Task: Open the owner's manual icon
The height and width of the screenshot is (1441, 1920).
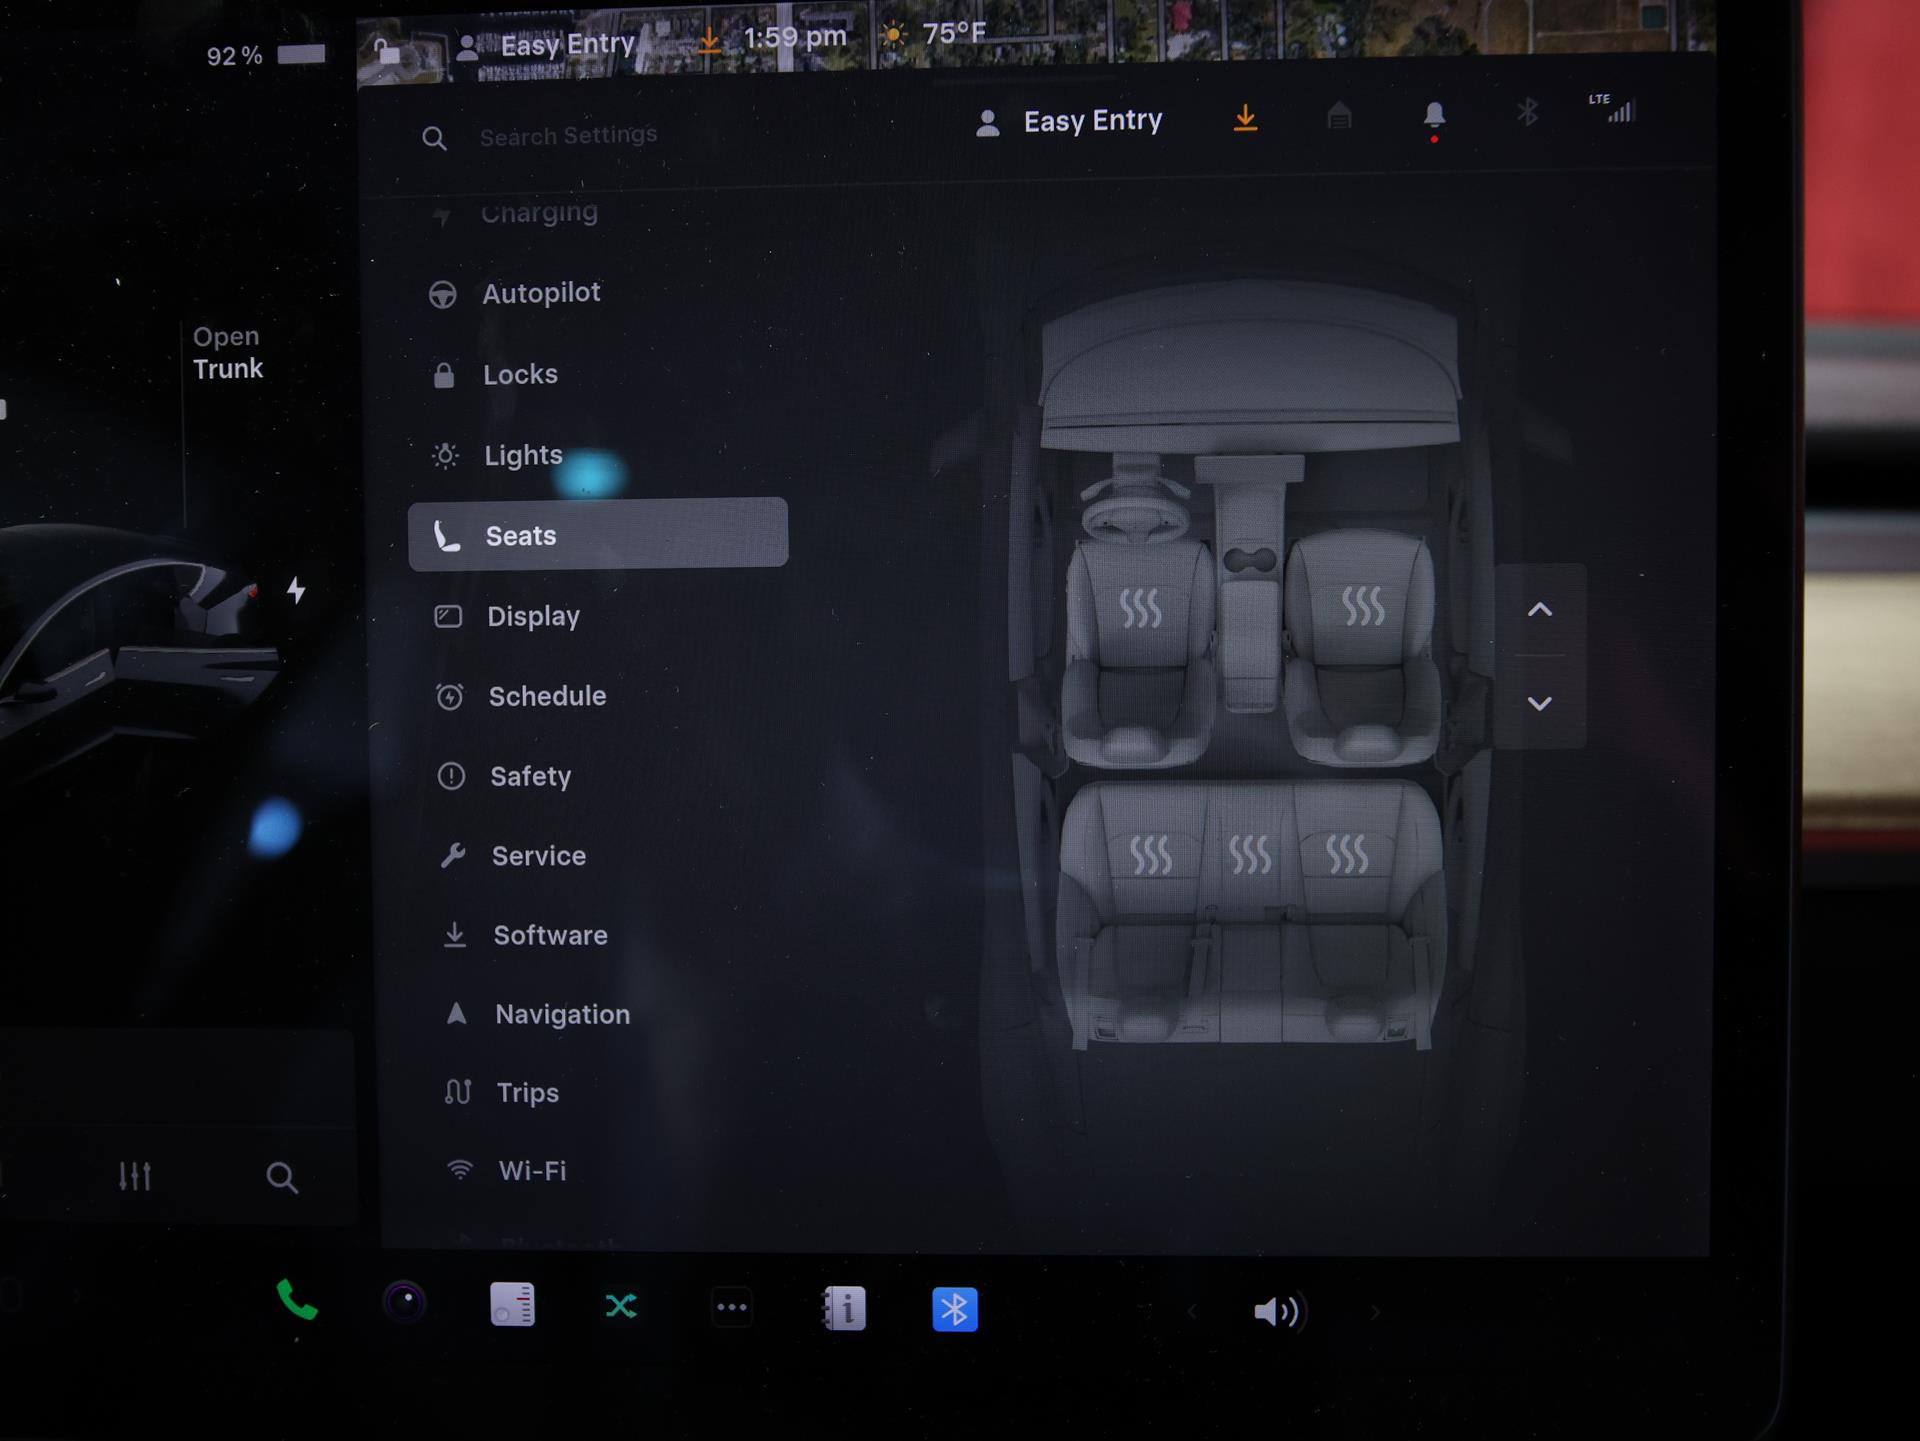Action: click(x=843, y=1308)
